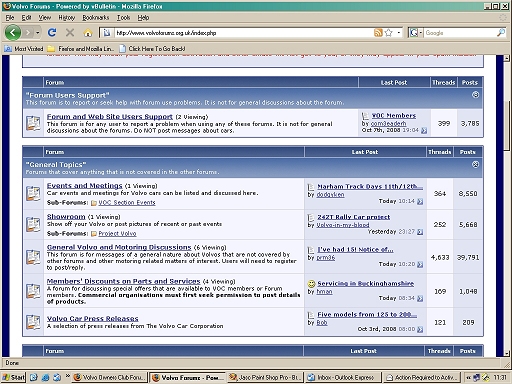The height and width of the screenshot is (384, 512).
Task: Click the vertical scrollbar thumb
Action: pyautogui.click(x=507, y=125)
